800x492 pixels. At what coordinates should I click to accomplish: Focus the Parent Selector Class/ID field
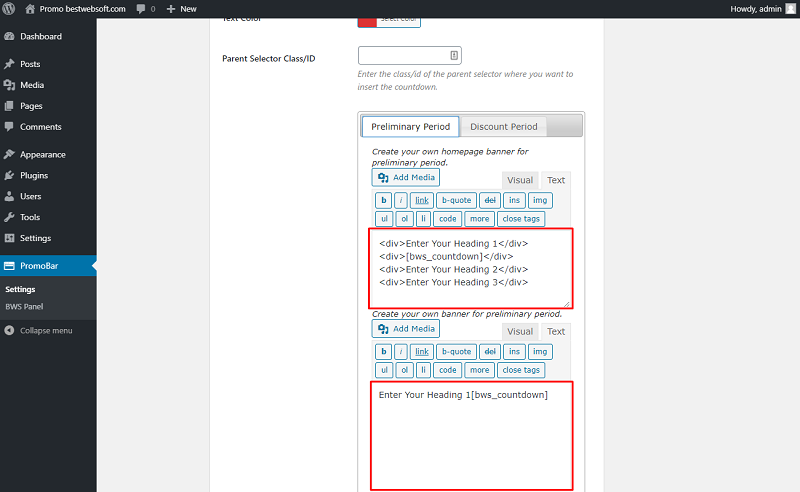tap(410, 55)
